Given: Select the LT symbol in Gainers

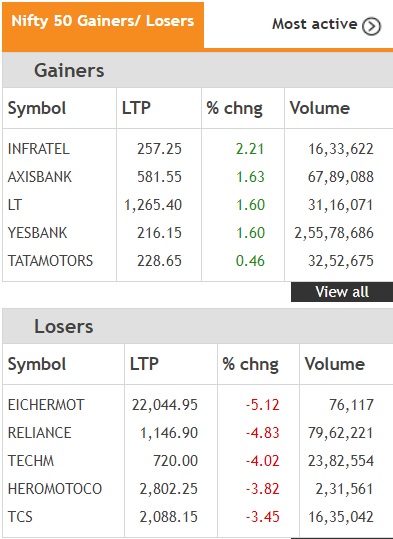Looking at the screenshot, I should click(x=14, y=205).
